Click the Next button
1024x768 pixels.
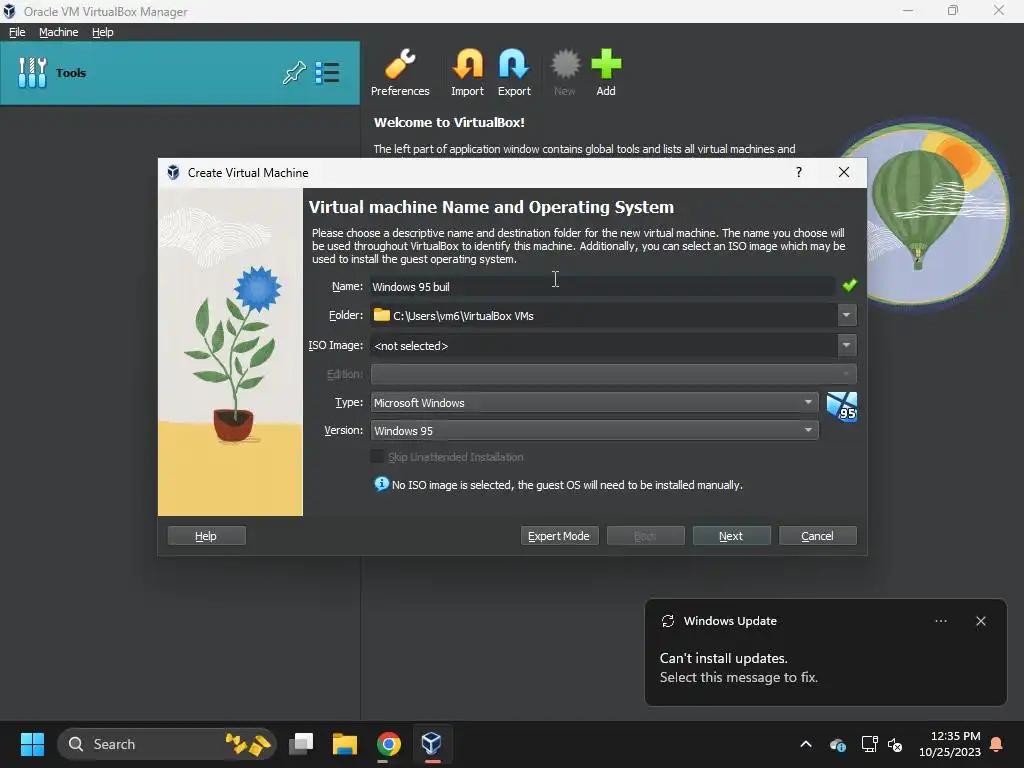[x=731, y=536]
